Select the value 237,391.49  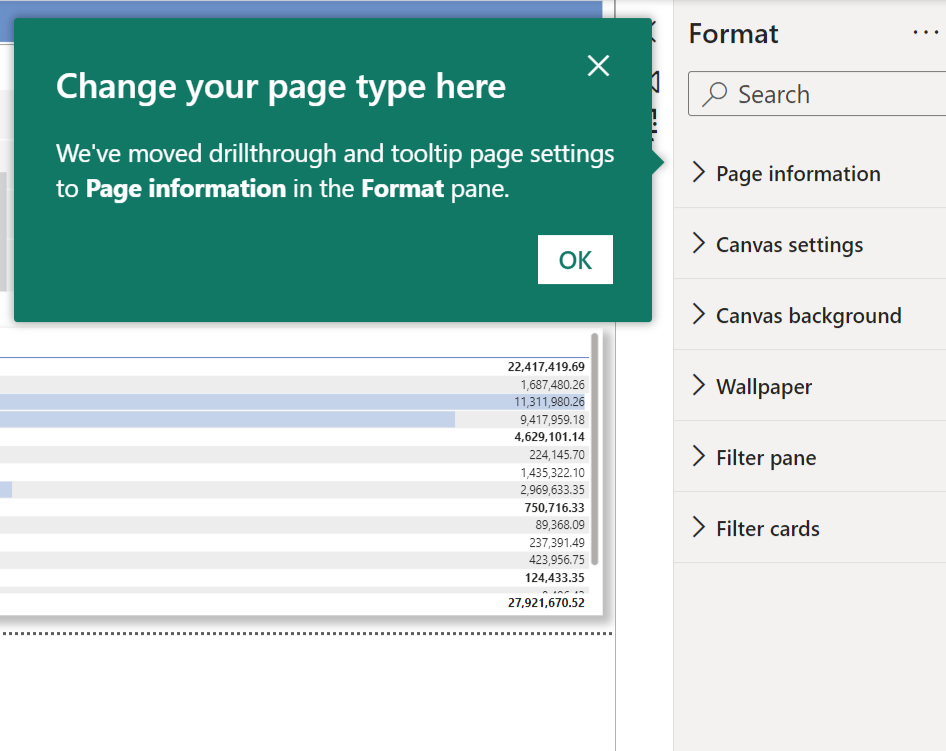click(557, 542)
